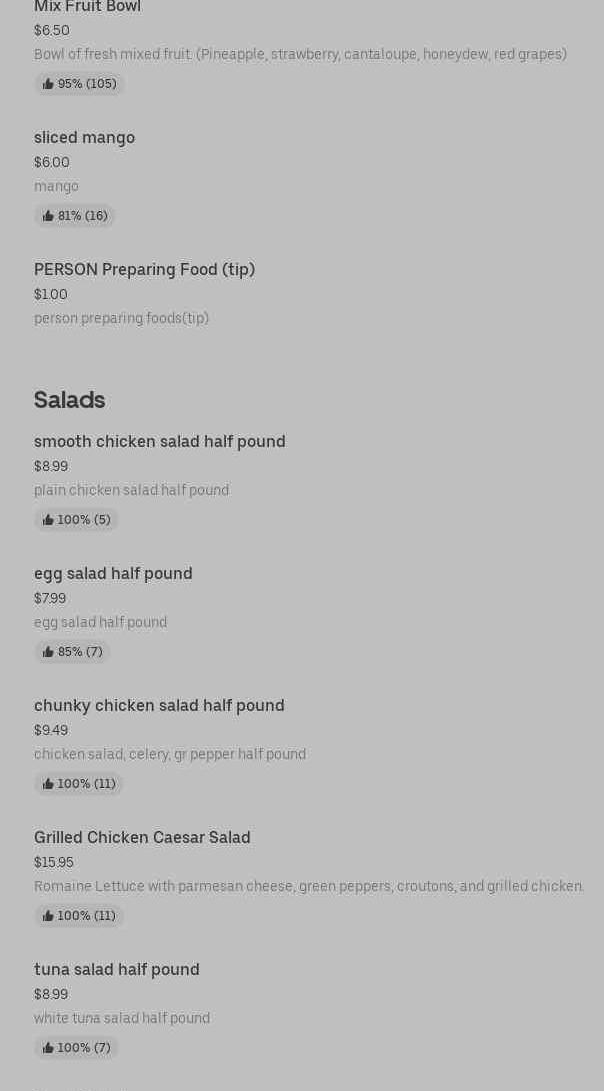Add PERSON Preparing Food (tip) item

[x=144, y=270]
